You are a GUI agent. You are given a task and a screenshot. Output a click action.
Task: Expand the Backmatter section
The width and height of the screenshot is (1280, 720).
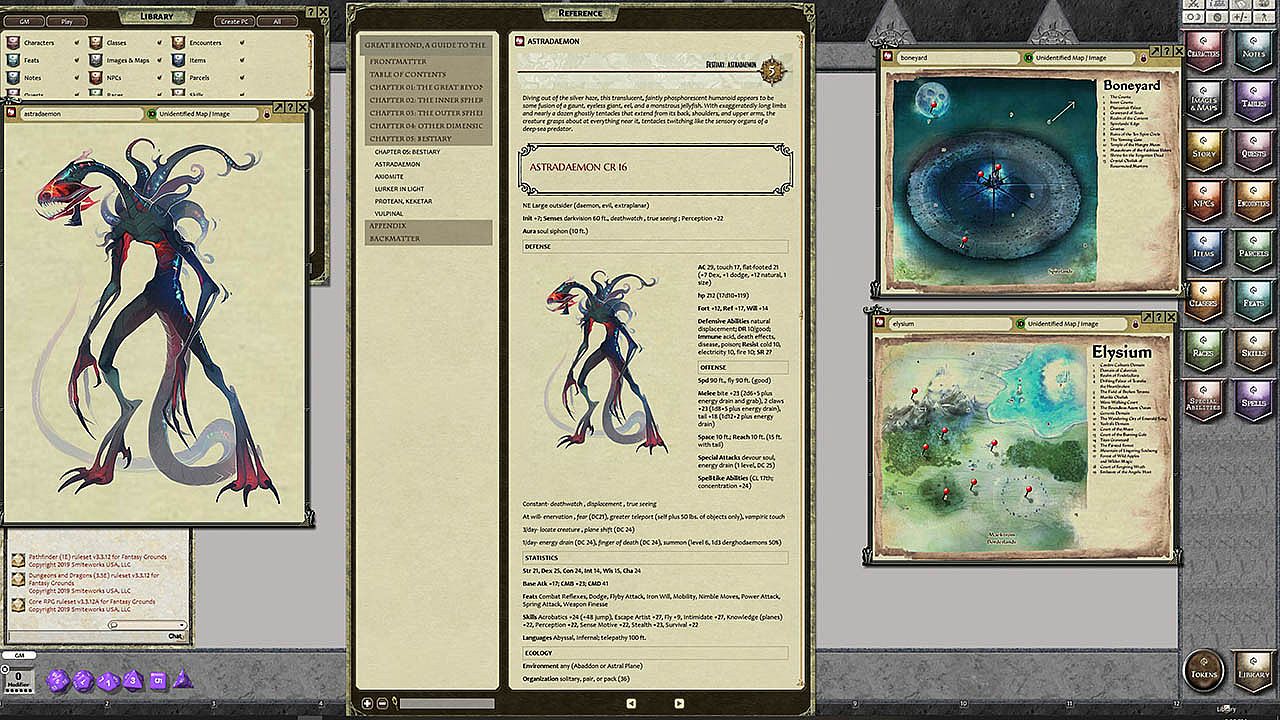[x=429, y=239]
